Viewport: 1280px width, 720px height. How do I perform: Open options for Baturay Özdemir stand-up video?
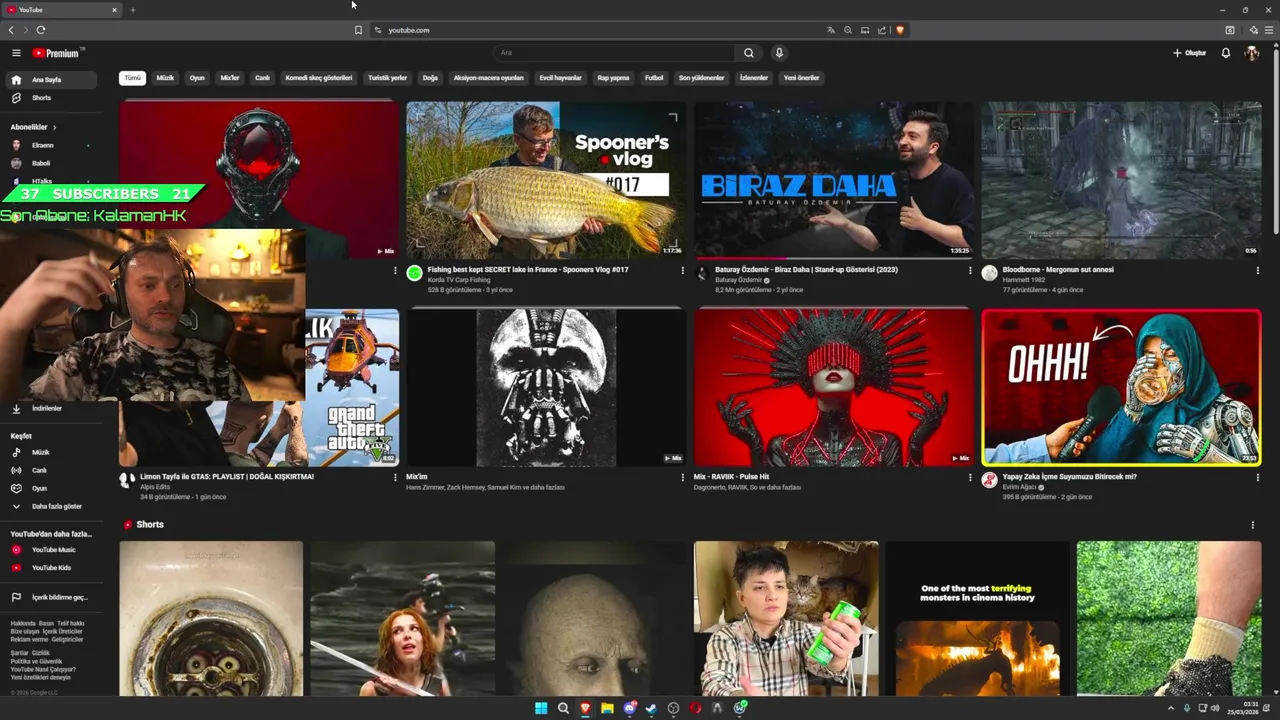(970, 271)
